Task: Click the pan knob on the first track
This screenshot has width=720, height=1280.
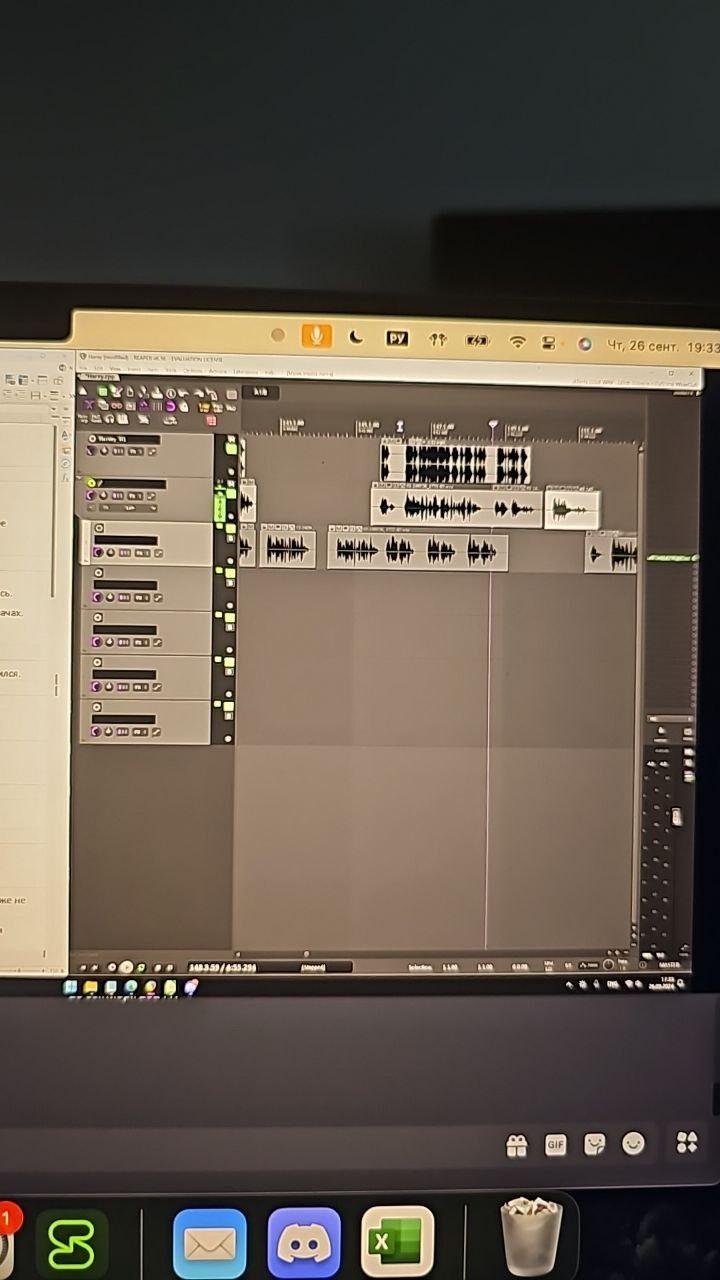Action: 104,451
